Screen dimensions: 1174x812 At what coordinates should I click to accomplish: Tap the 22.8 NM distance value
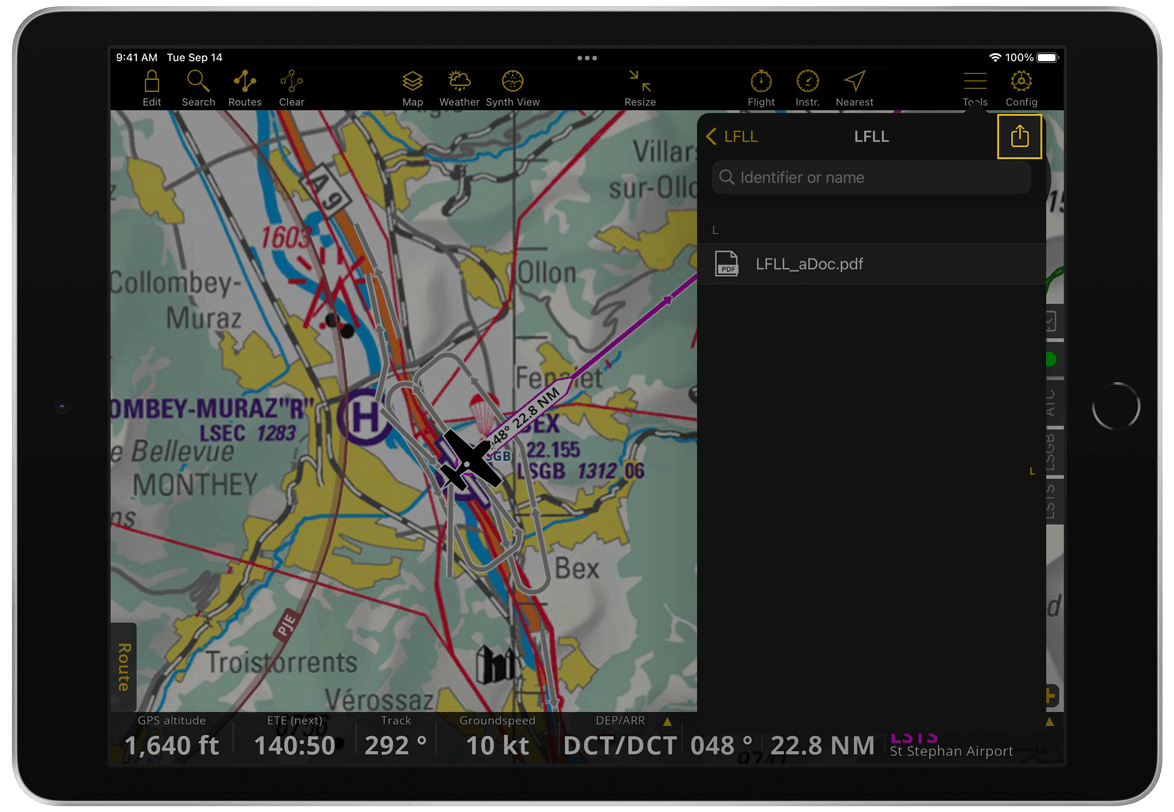click(822, 745)
